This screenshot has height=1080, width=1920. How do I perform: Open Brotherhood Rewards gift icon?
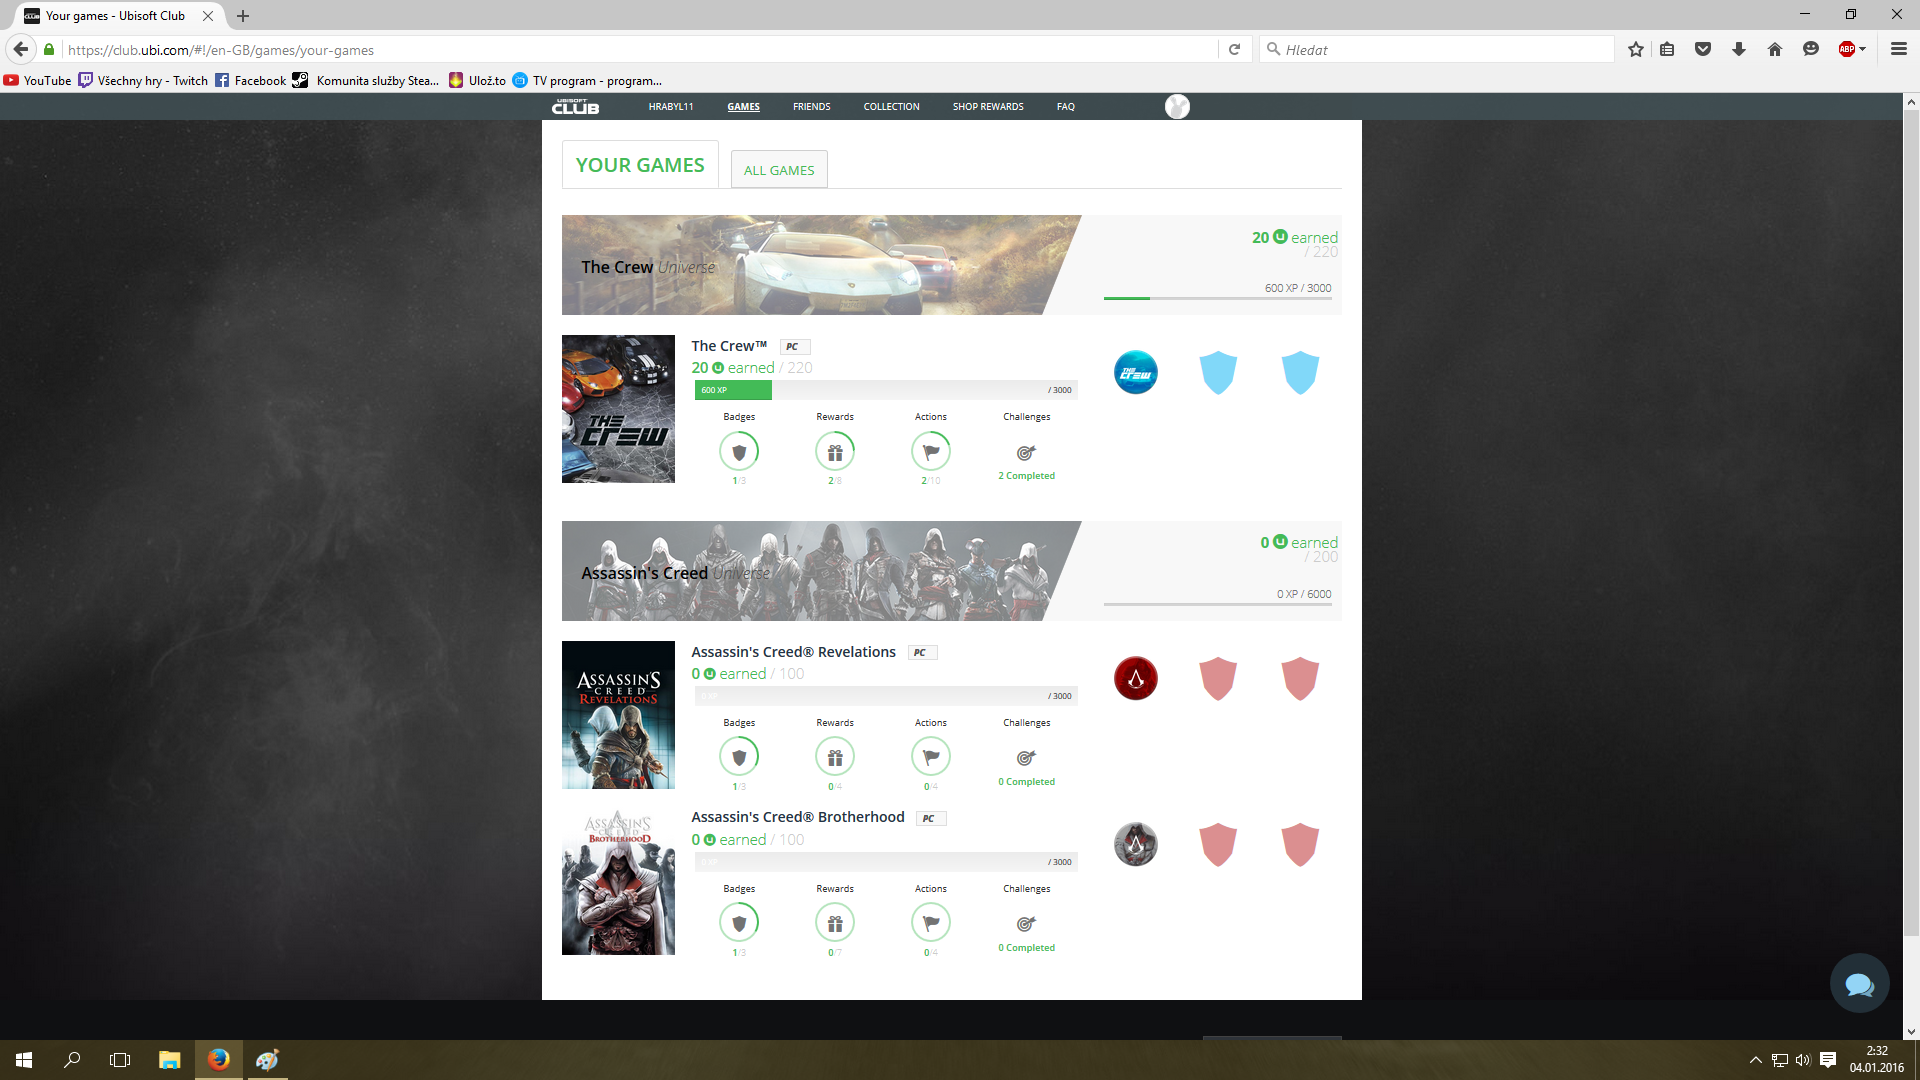[835, 924]
